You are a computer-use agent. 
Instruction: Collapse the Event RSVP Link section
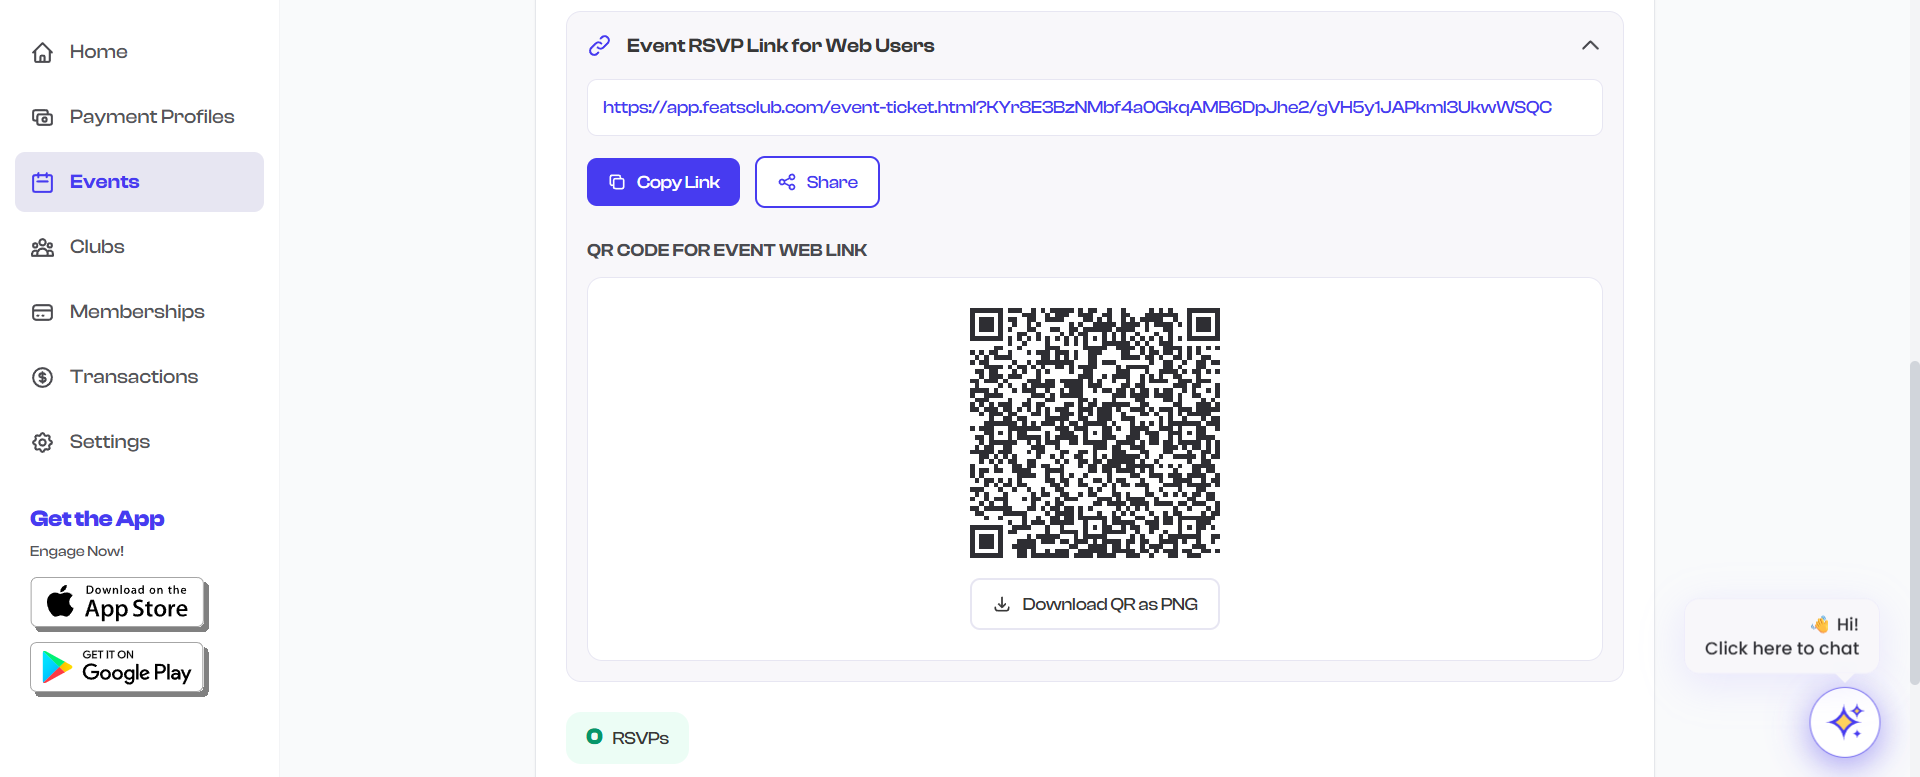coord(1590,45)
